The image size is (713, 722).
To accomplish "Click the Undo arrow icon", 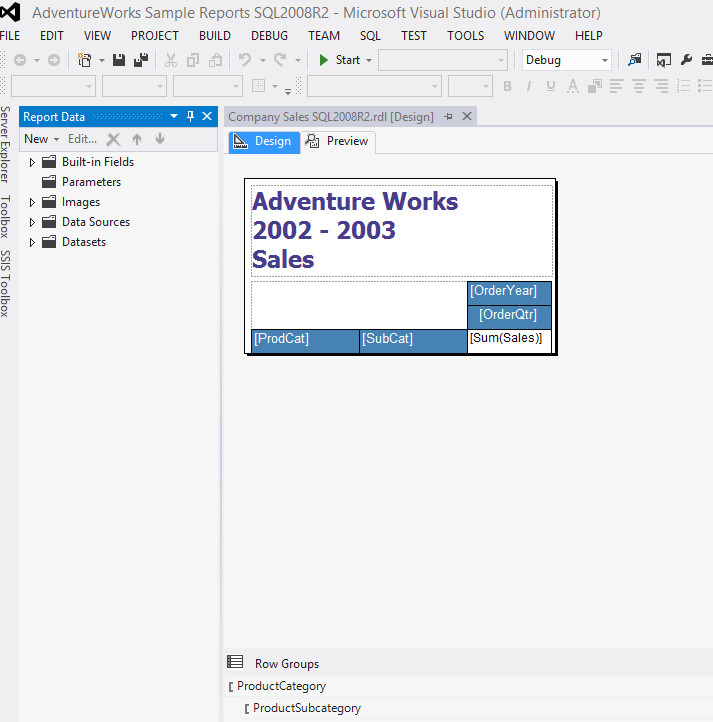I will pyautogui.click(x=245, y=60).
